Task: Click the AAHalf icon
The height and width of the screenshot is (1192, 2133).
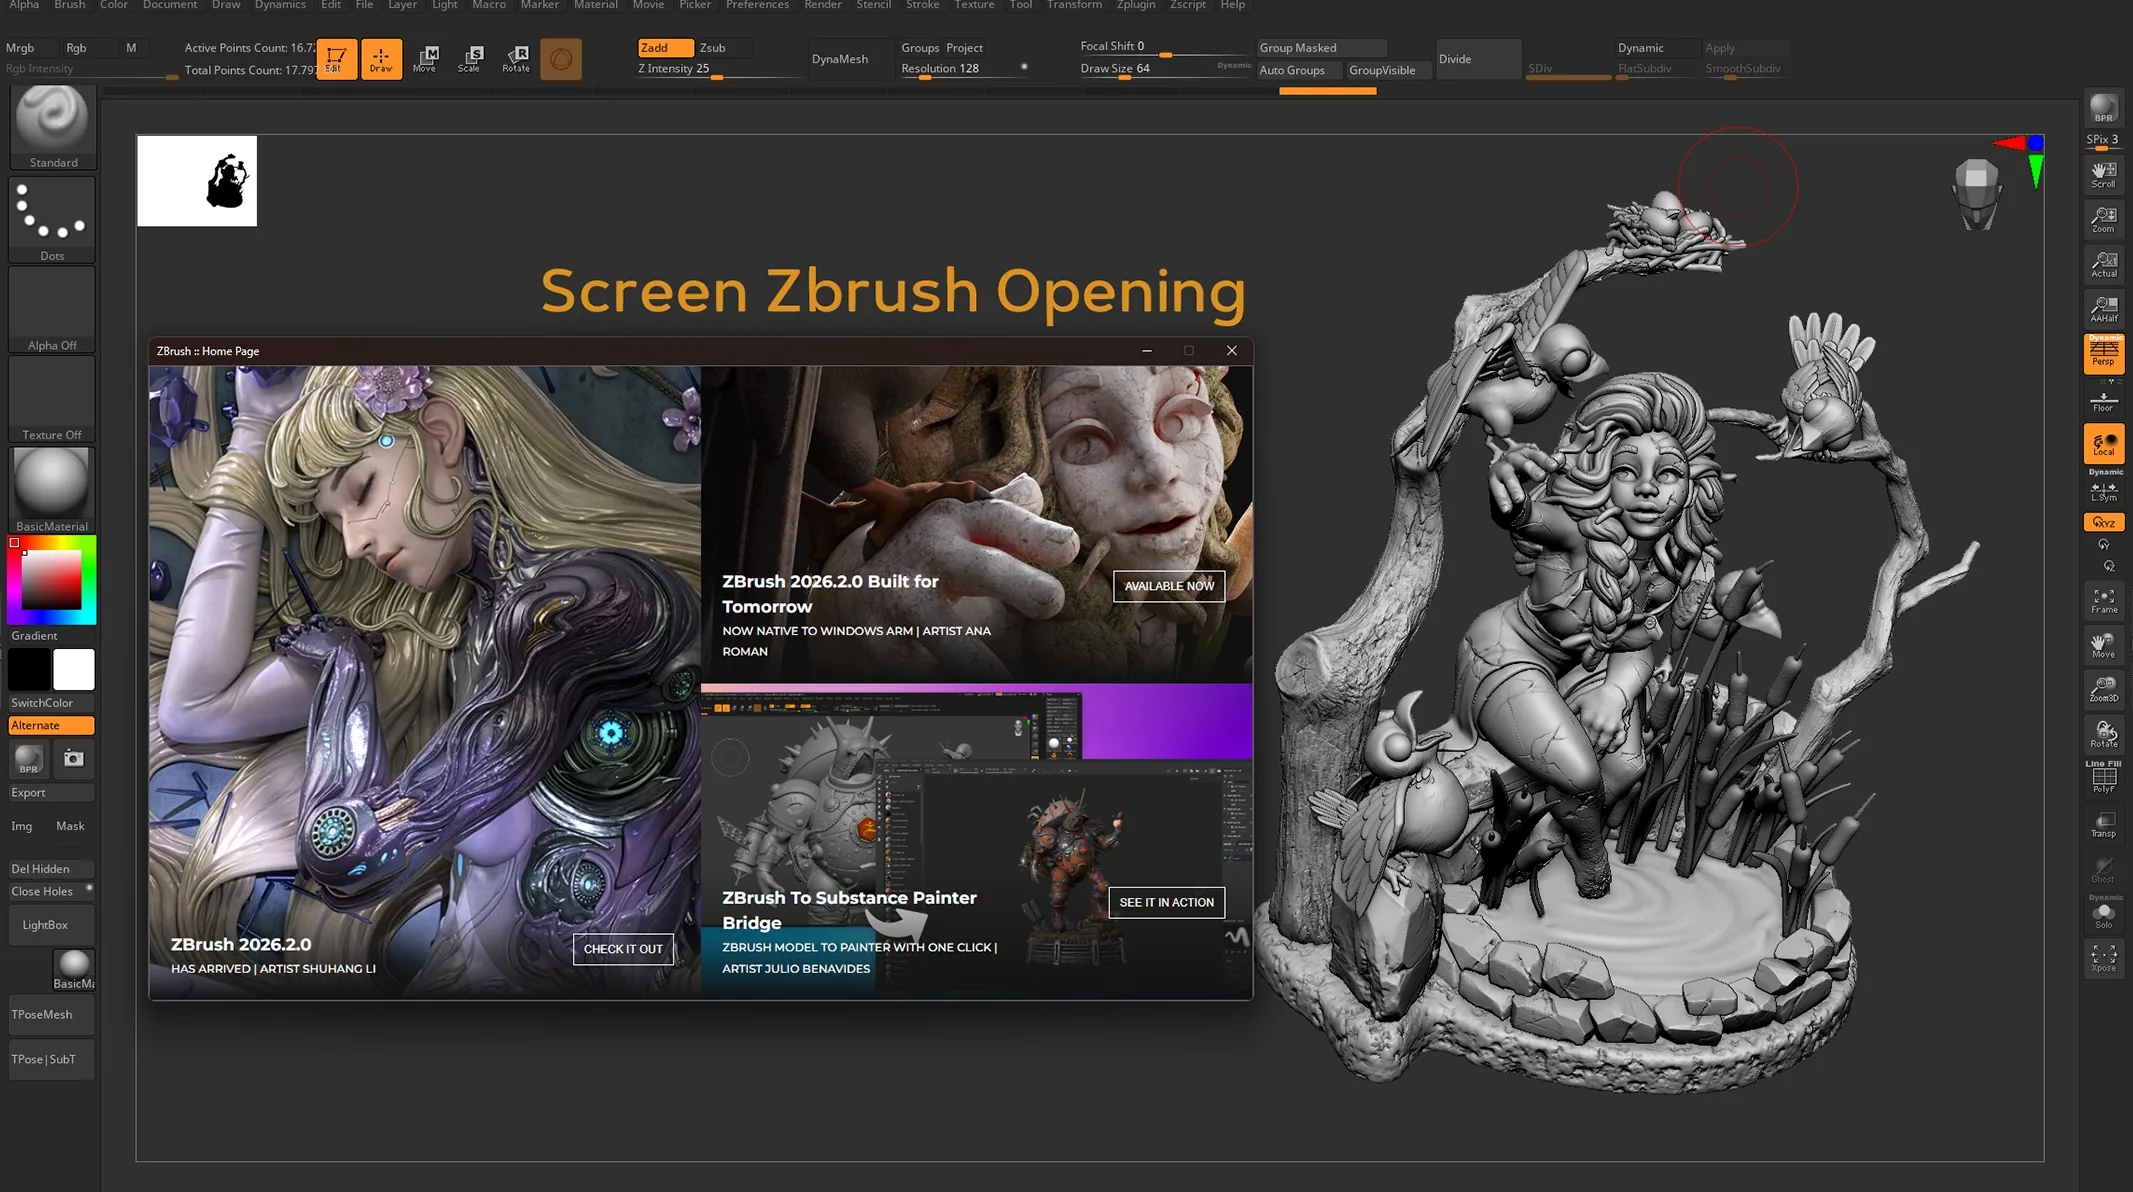Action: click(x=2103, y=309)
